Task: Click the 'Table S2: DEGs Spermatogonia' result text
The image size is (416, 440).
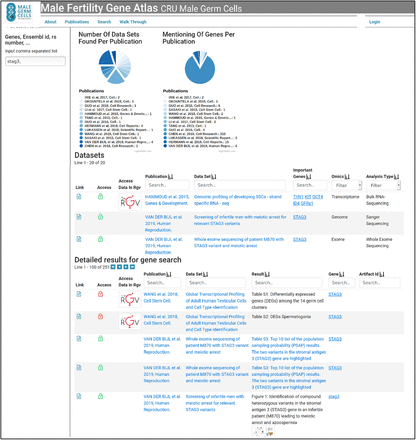Action: tap(281, 317)
